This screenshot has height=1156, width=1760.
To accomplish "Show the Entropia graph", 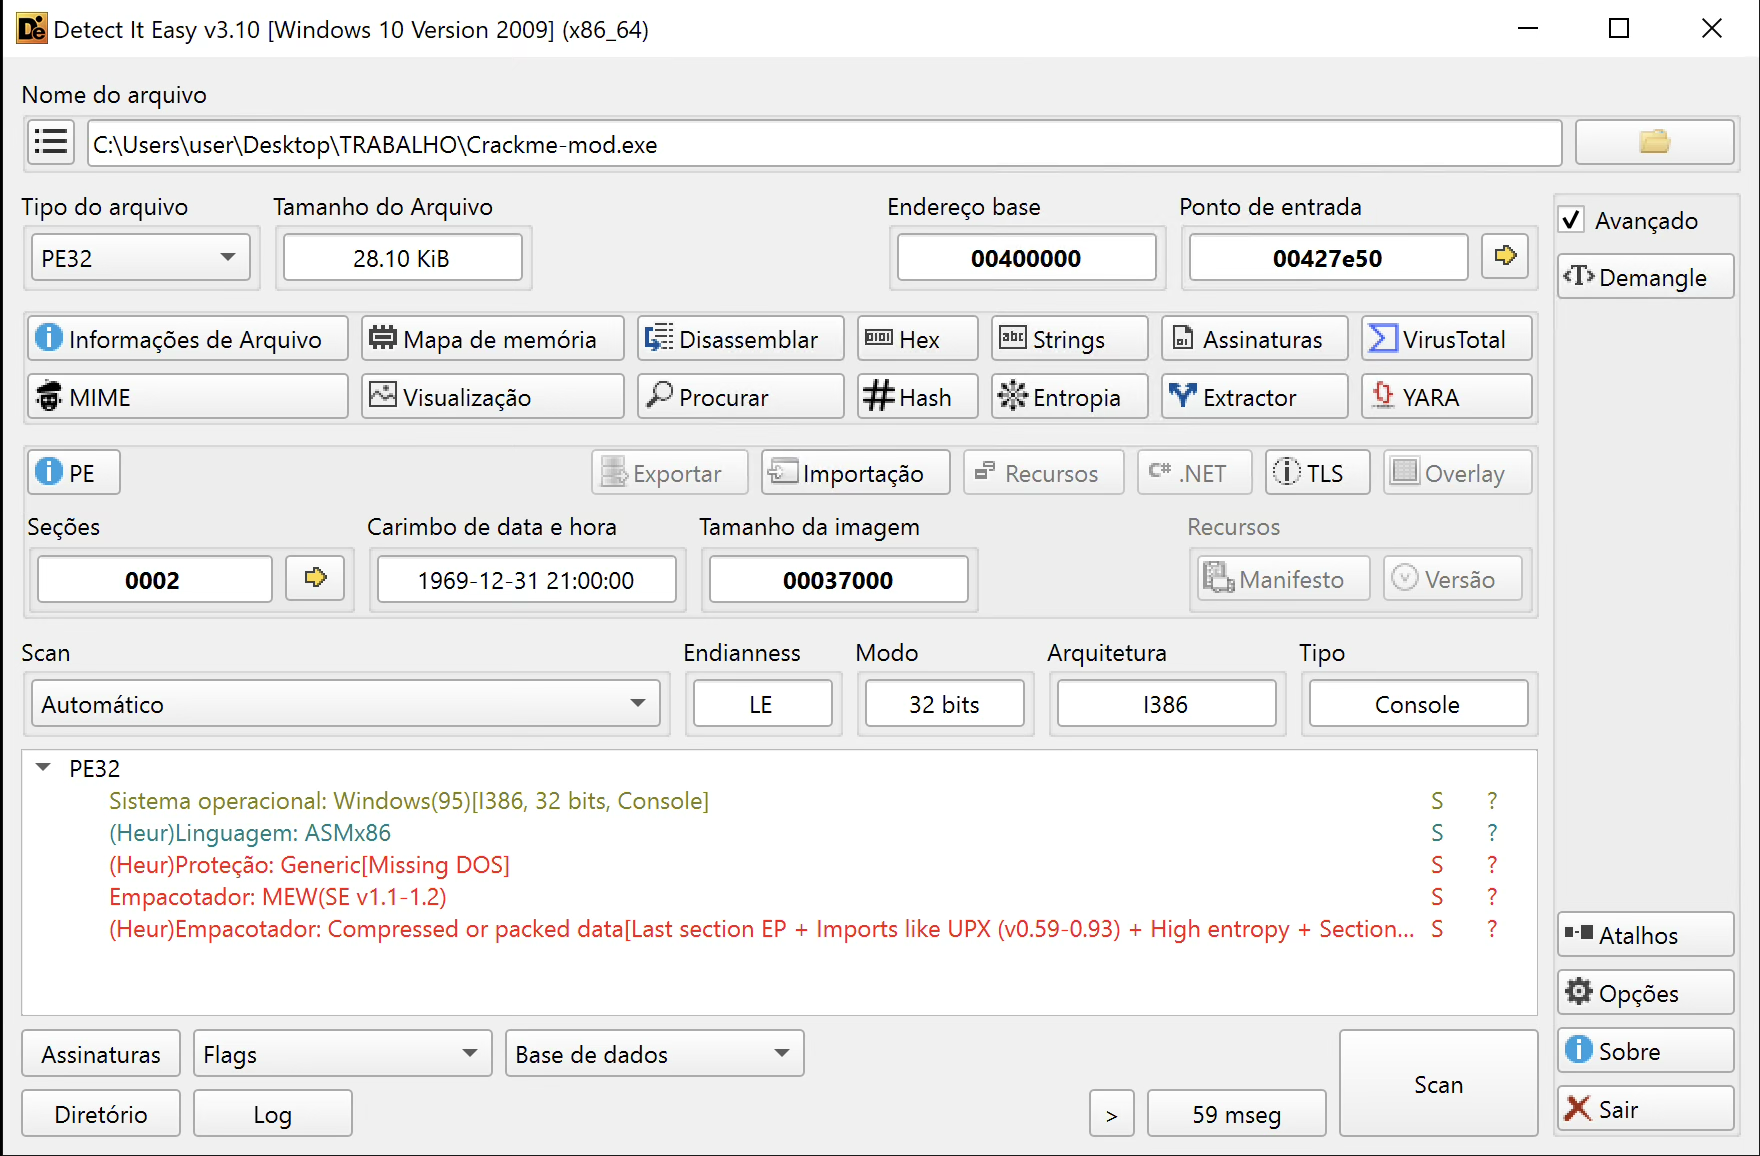I will [1070, 397].
